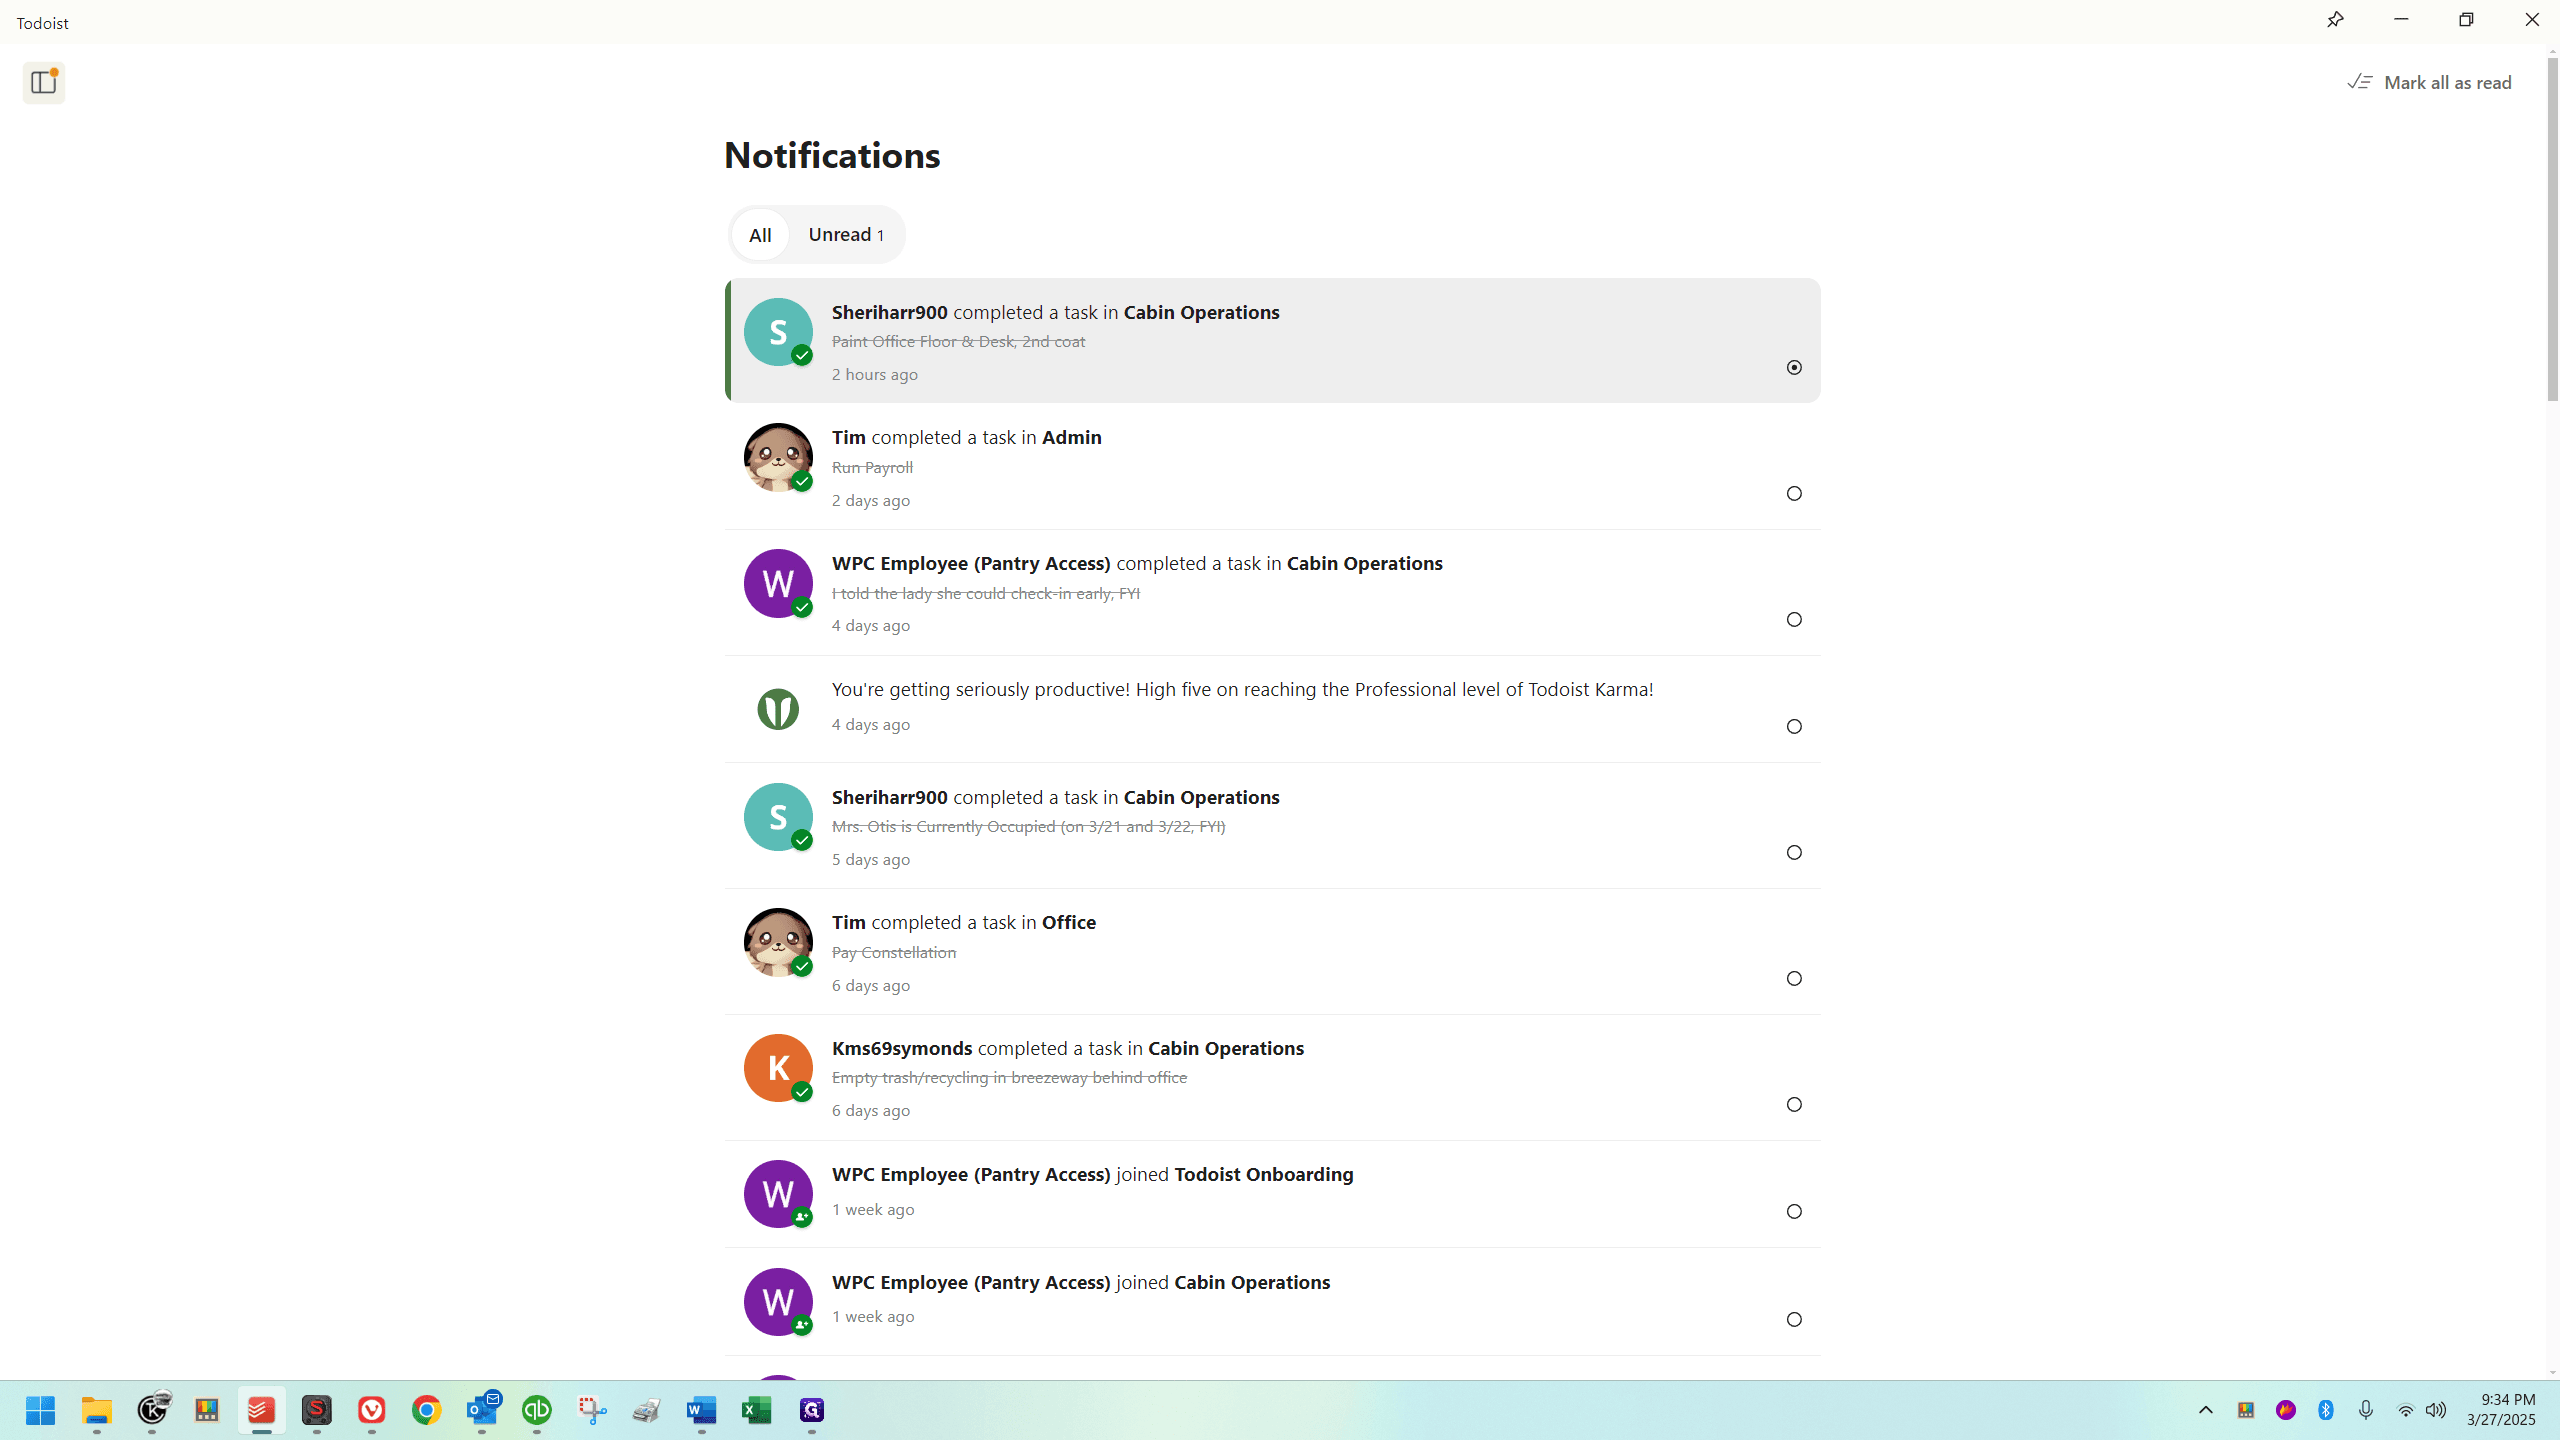Open WPC Employee joined Todoist Onboarding notification

(x=1272, y=1195)
